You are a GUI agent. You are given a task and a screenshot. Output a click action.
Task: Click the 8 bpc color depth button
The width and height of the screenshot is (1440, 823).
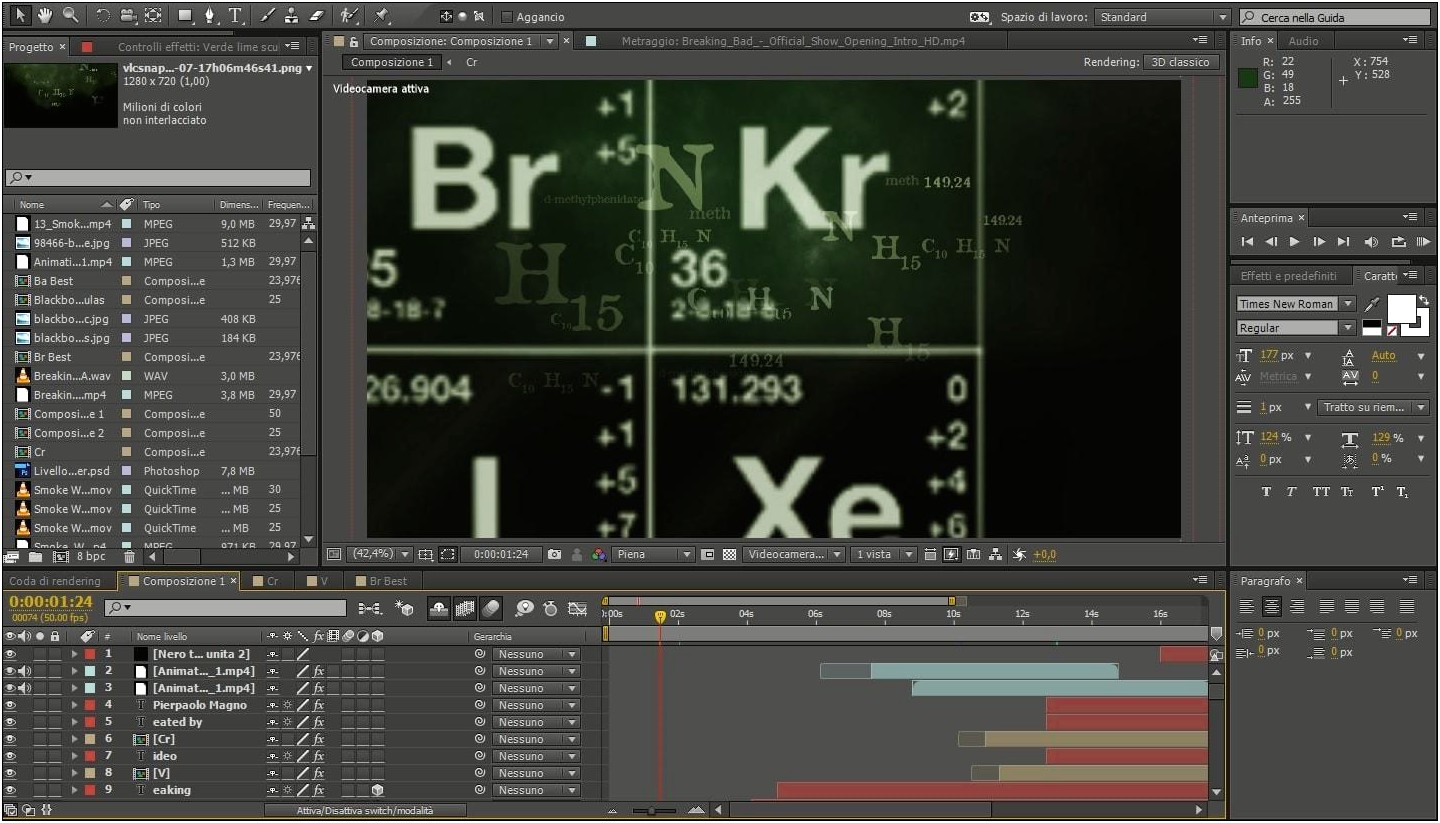pyautogui.click(x=91, y=557)
